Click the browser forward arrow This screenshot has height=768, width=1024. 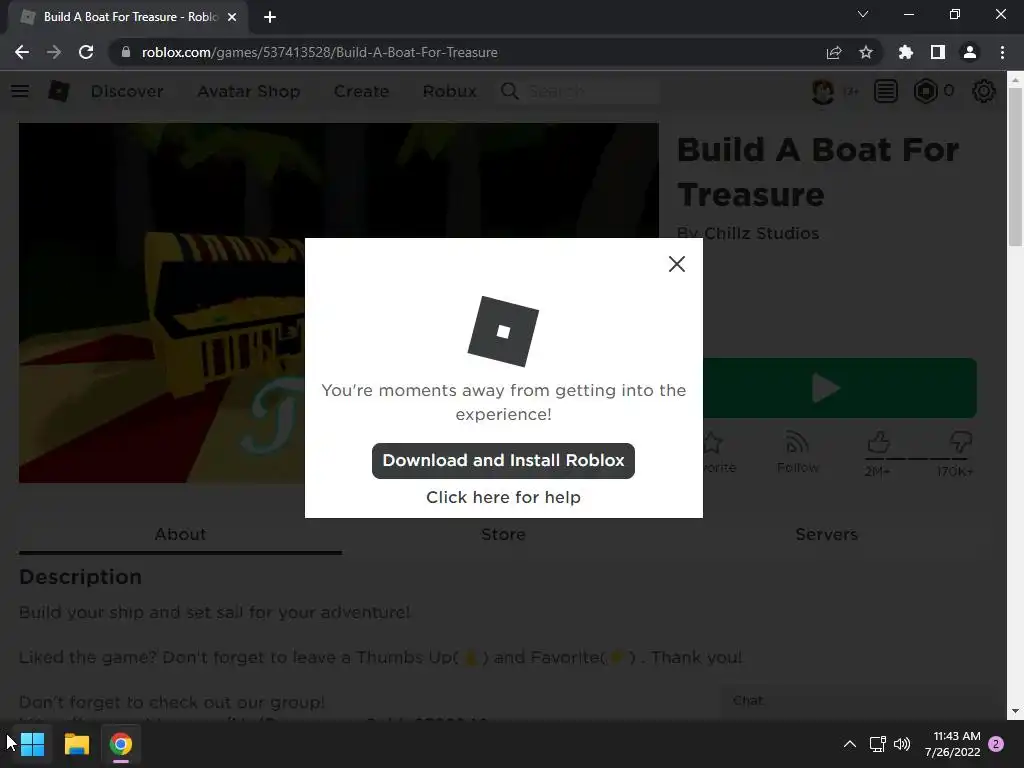pos(54,52)
